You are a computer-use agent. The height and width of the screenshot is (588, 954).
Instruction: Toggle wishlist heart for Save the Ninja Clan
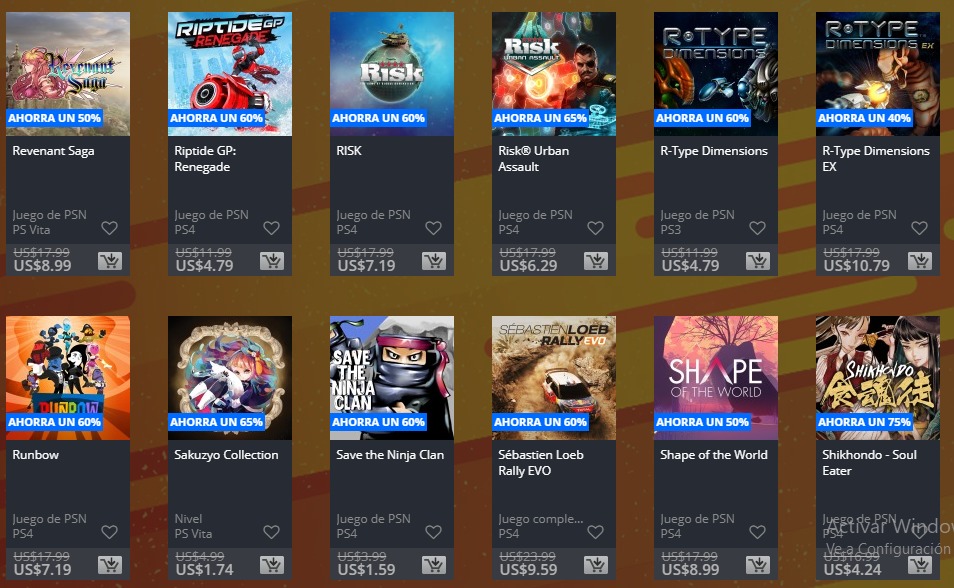coord(433,532)
